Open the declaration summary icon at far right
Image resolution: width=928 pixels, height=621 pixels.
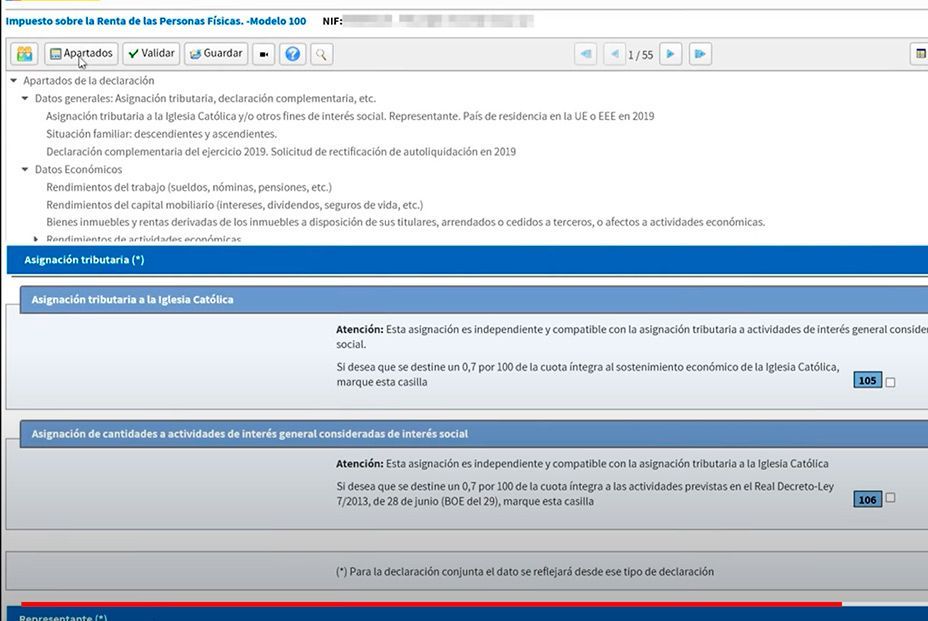pos(921,51)
